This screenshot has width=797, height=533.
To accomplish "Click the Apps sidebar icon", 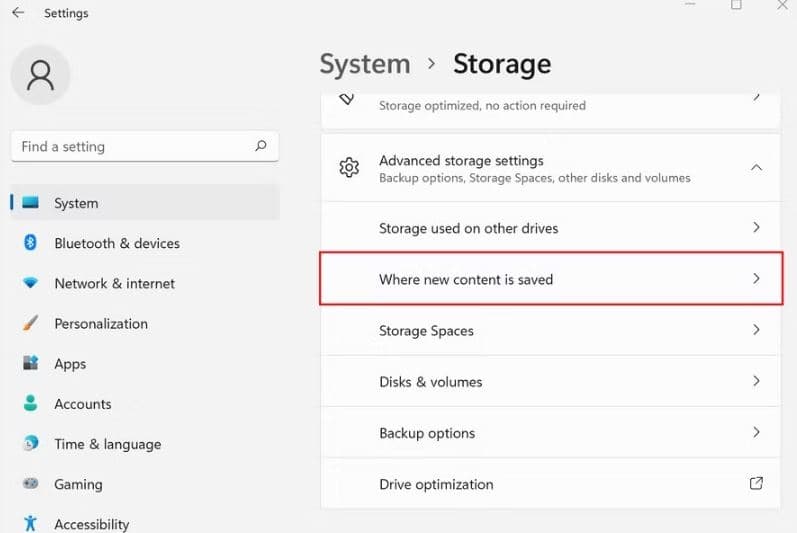I will click(x=31, y=363).
